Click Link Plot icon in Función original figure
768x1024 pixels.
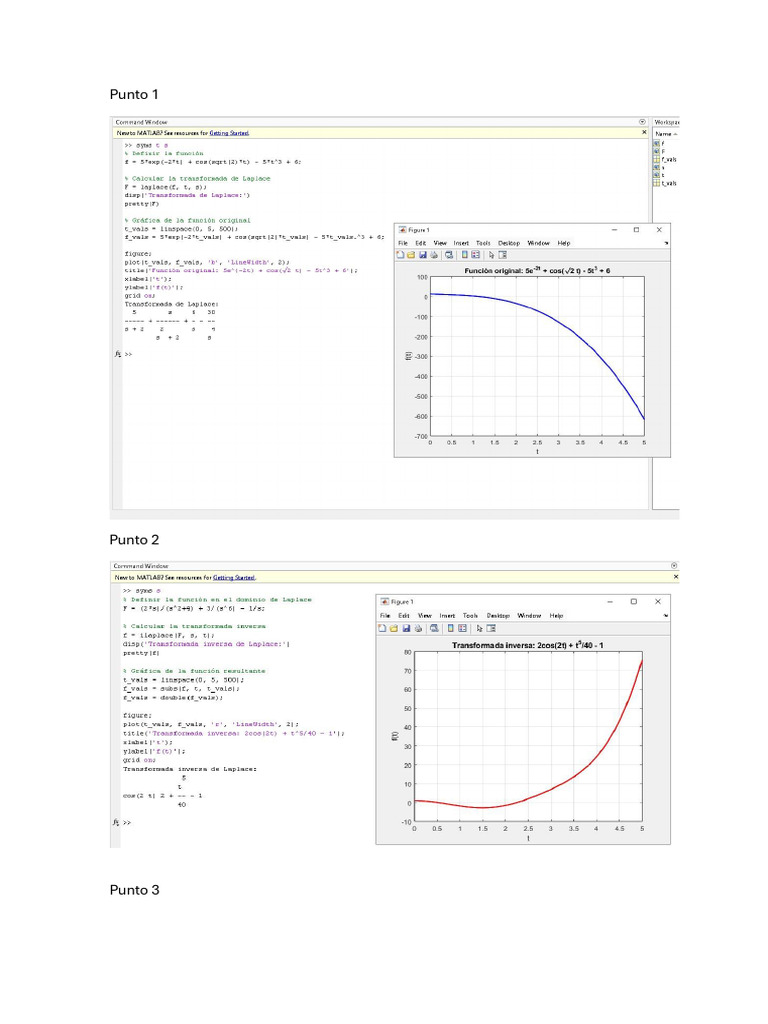pyautogui.click(x=449, y=255)
